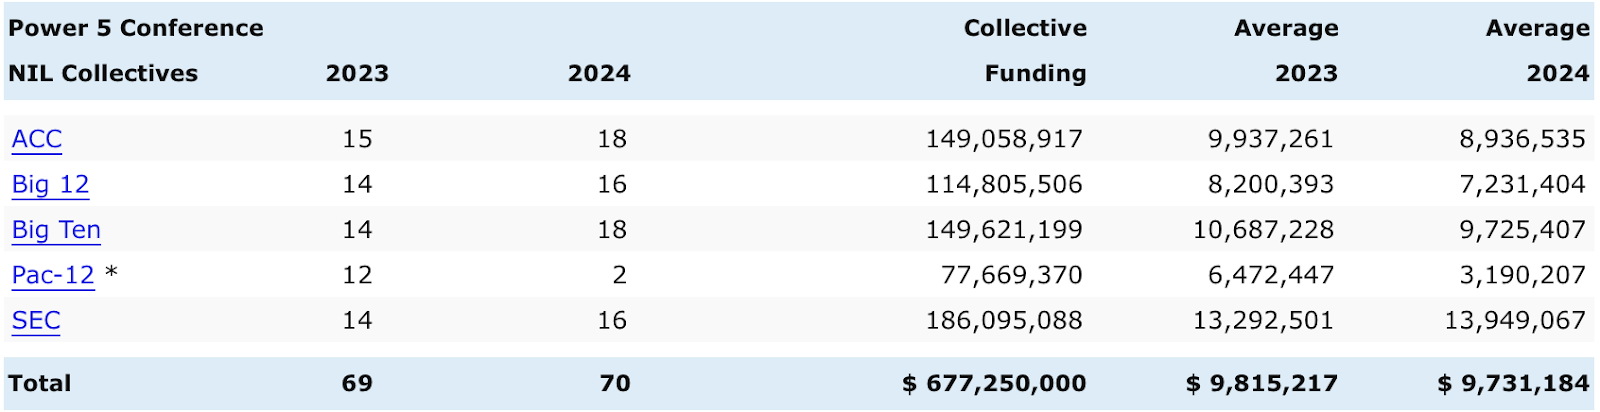Click the asterisk beside Pac-12

111,274
